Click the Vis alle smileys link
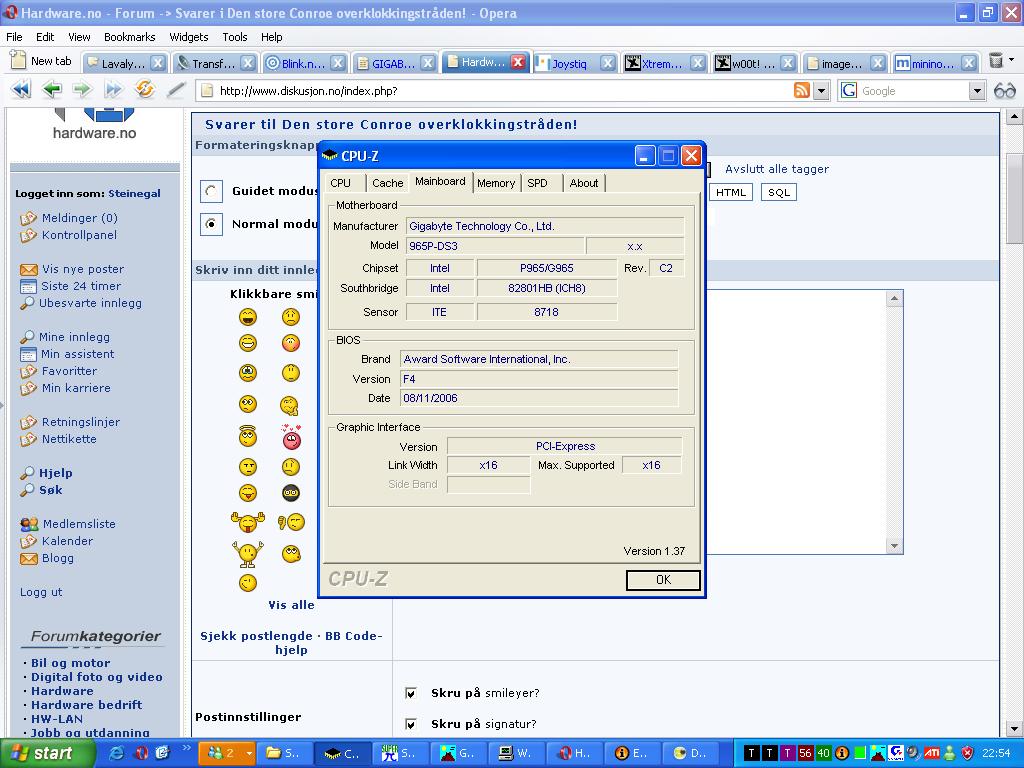This screenshot has width=1024, height=768. pyautogui.click(x=291, y=605)
